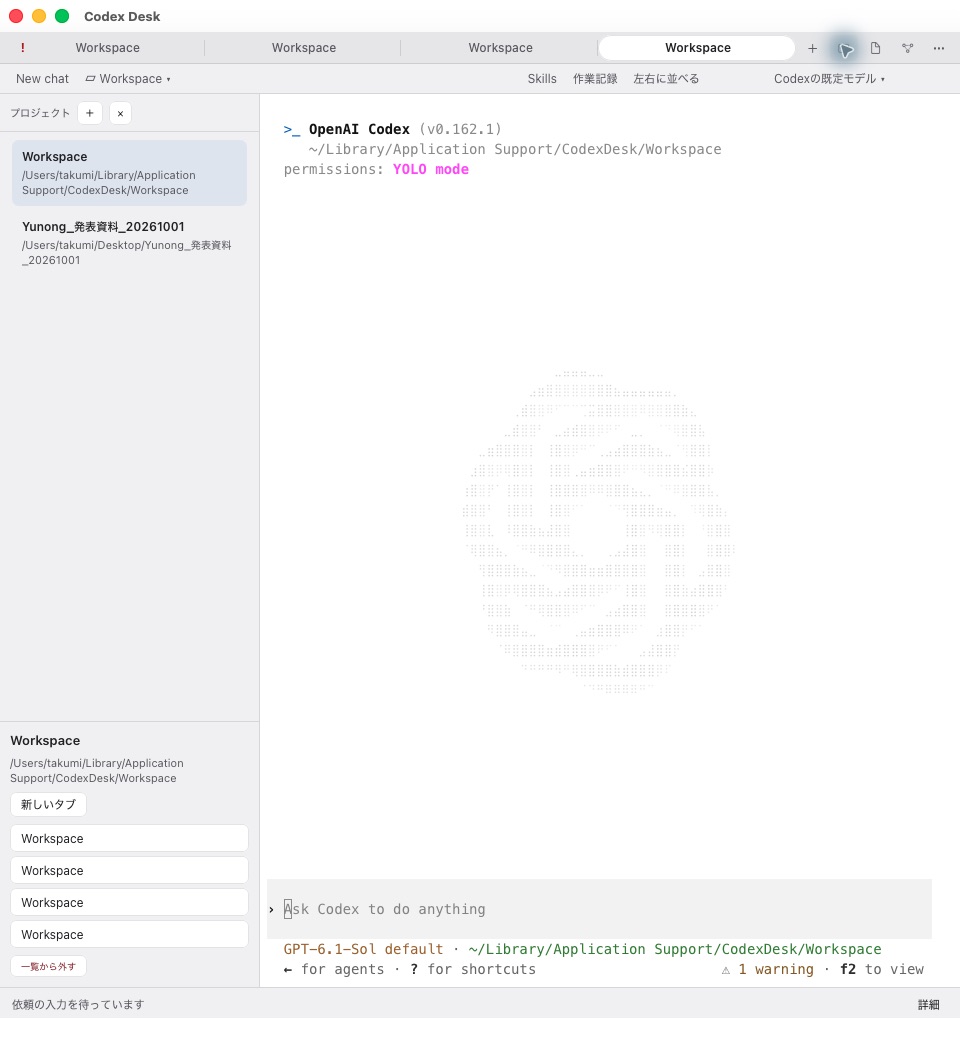Click the Workspace heading in the lower sidebar panel

click(x=45, y=741)
